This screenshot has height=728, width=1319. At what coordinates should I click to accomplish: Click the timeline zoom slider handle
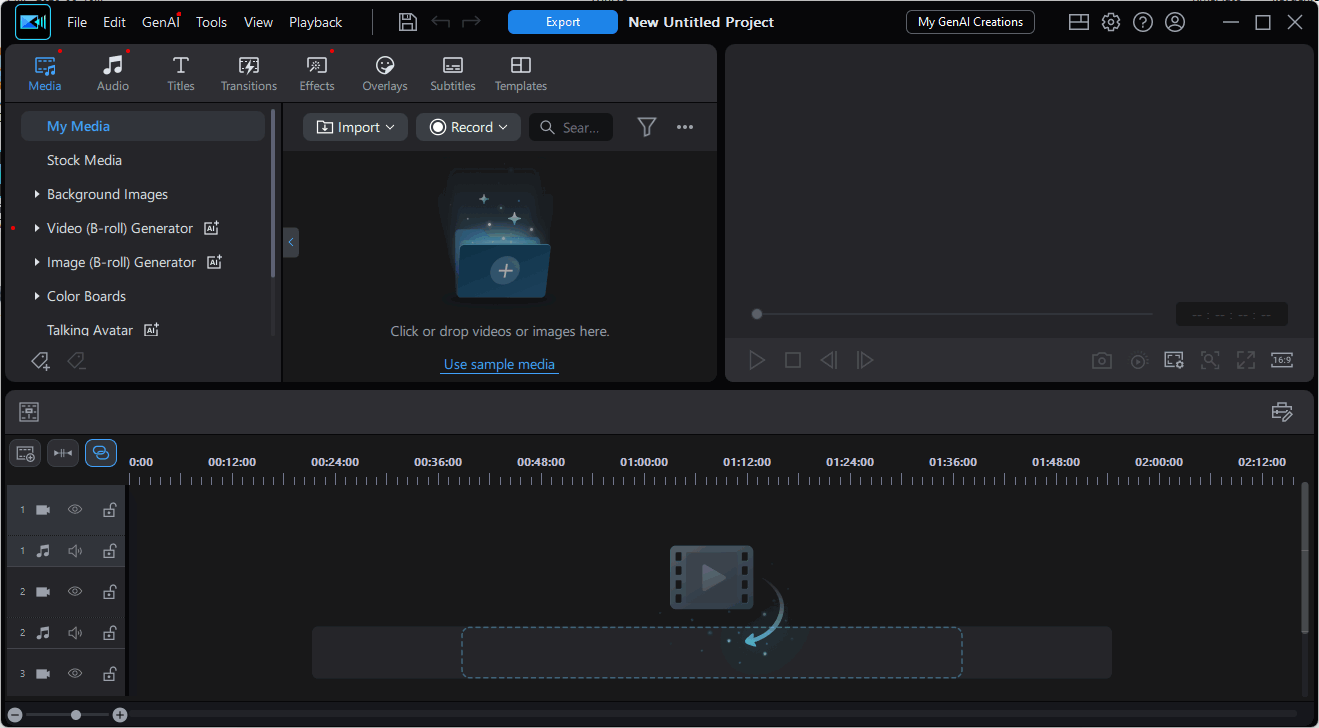76,715
